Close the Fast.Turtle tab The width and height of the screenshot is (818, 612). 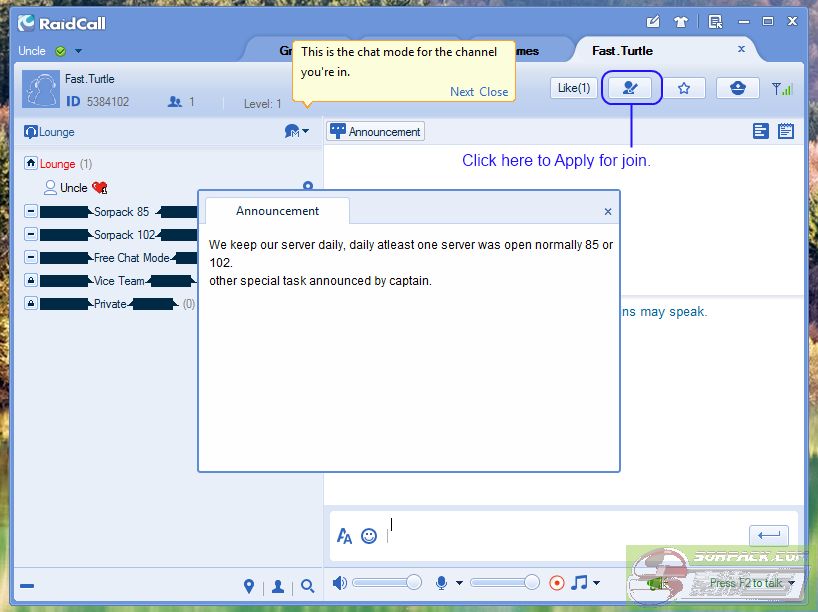(x=741, y=49)
